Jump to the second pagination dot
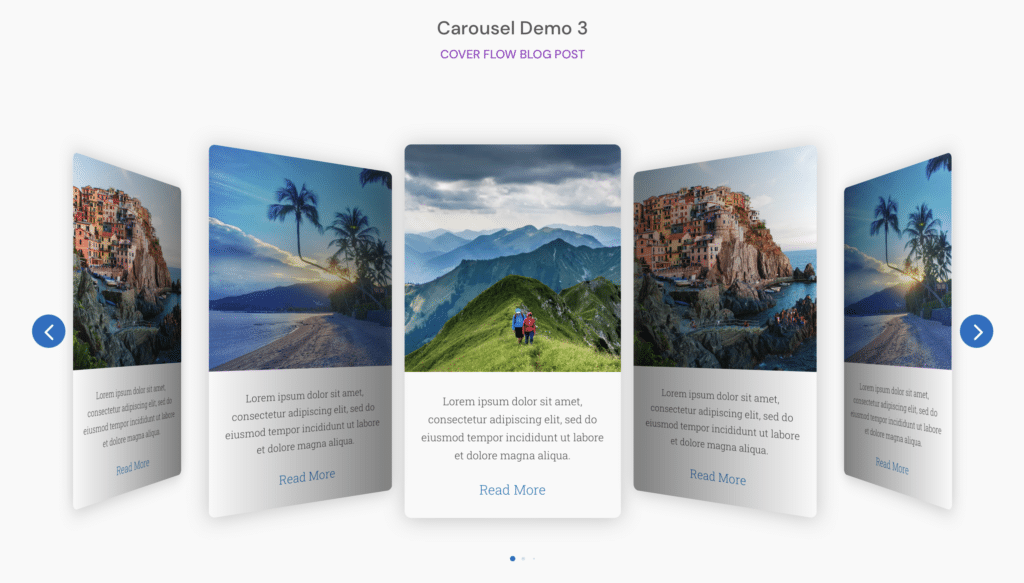1024x583 pixels. point(523,558)
